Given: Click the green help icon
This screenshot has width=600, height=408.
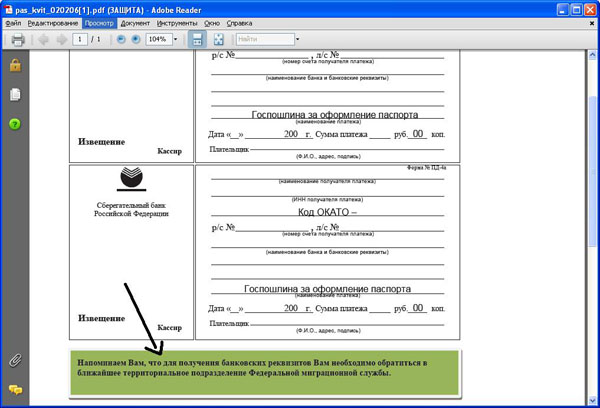Looking at the screenshot, I should (15, 124).
